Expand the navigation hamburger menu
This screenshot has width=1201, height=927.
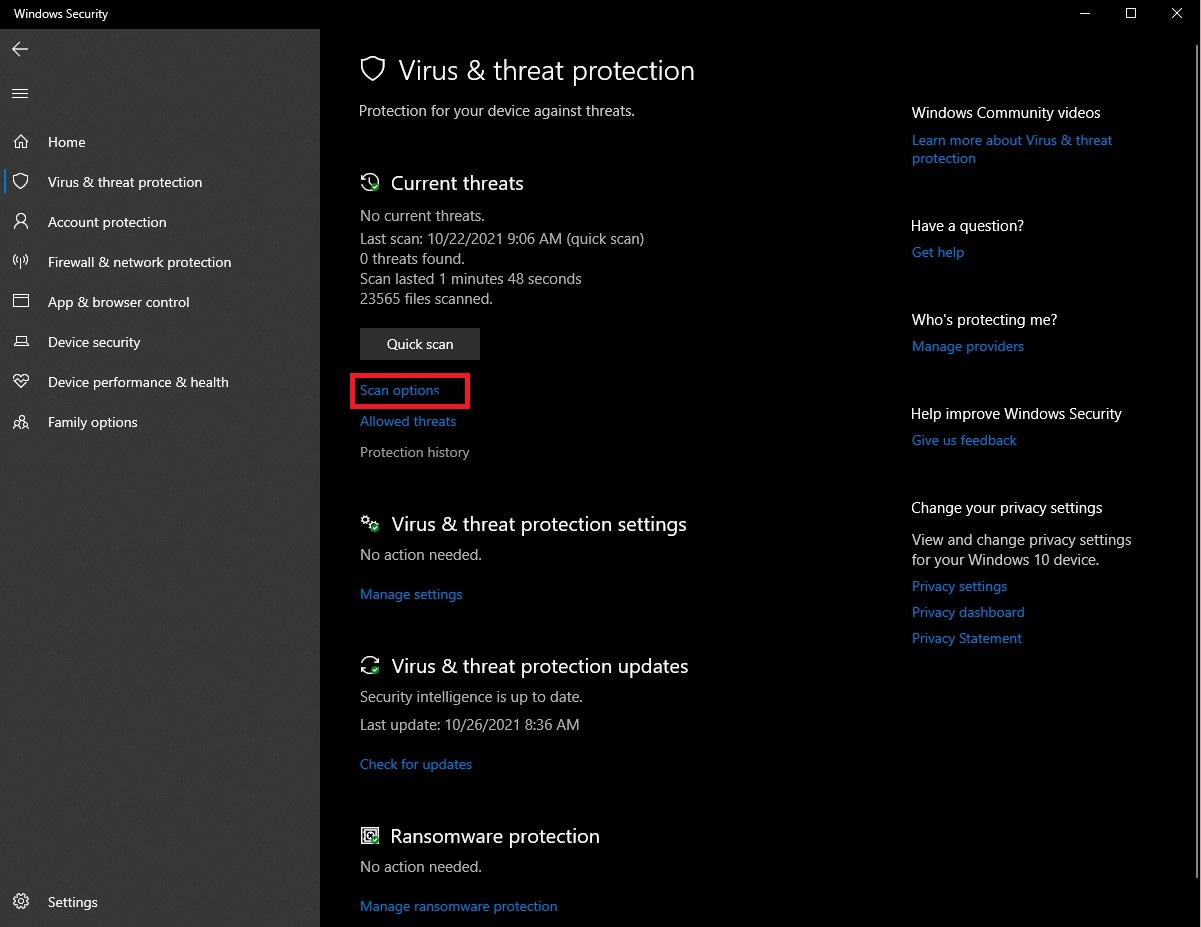click(x=19, y=93)
